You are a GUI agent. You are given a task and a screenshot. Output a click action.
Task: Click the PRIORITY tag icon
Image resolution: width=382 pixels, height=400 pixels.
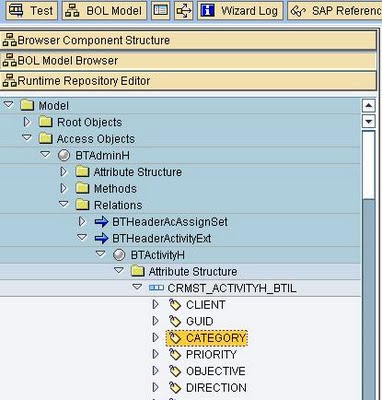coord(175,355)
